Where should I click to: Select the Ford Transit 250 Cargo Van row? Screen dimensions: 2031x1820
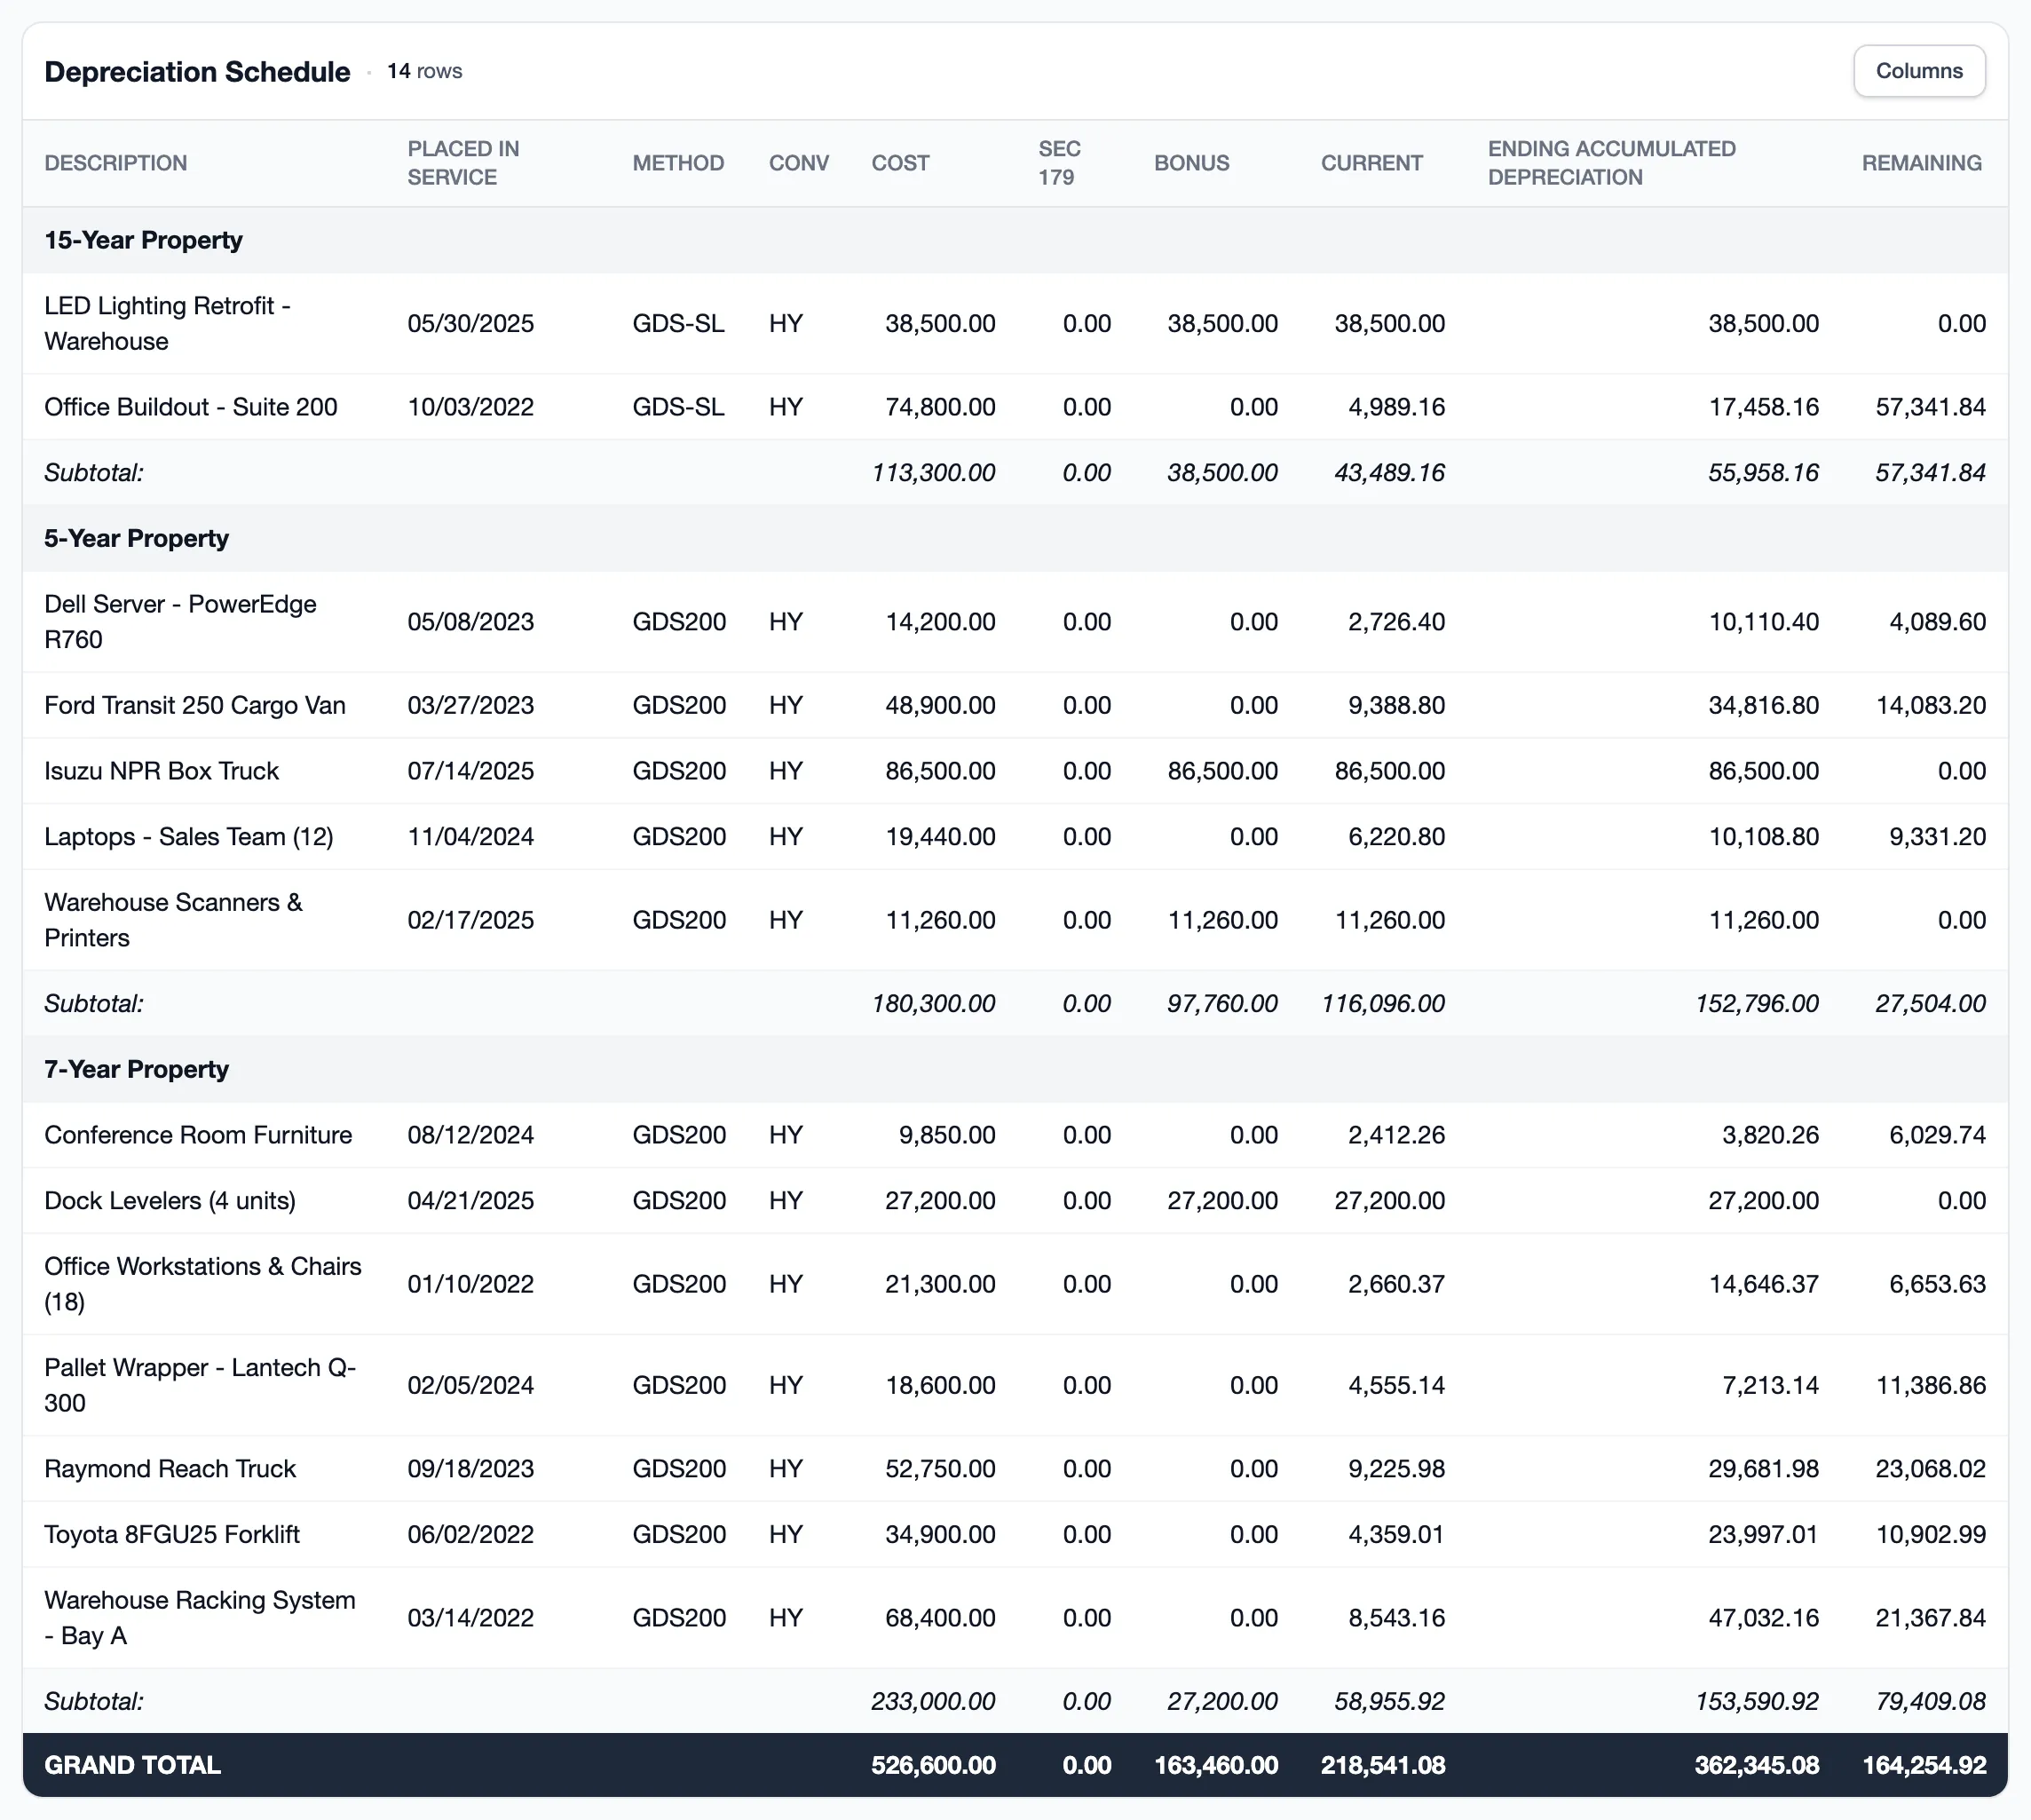1015,705
